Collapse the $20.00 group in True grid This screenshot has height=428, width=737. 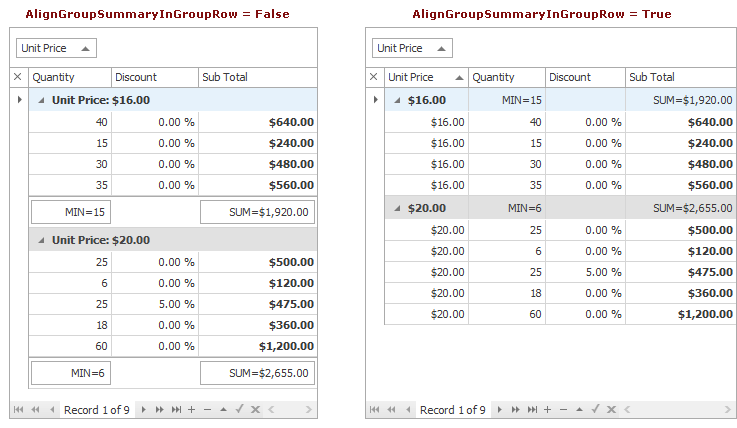click(398, 208)
